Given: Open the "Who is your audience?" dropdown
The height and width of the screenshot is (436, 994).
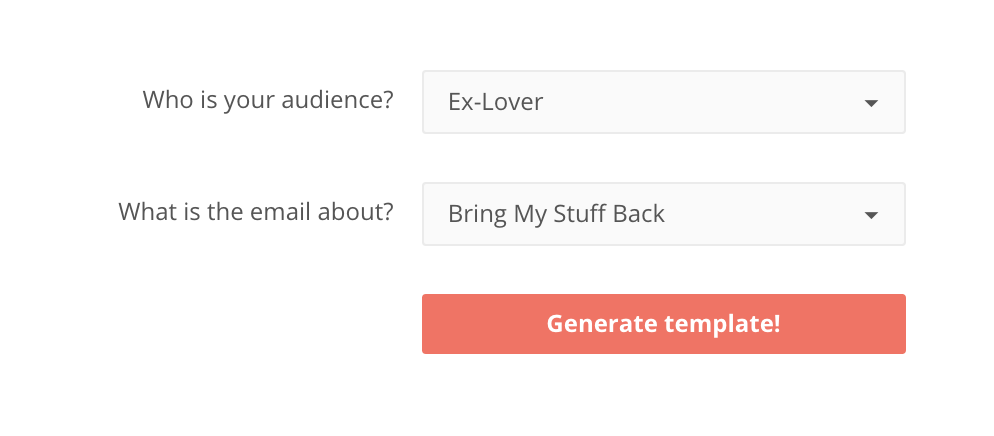Looking at the screenshot, I should click(663, 102).
